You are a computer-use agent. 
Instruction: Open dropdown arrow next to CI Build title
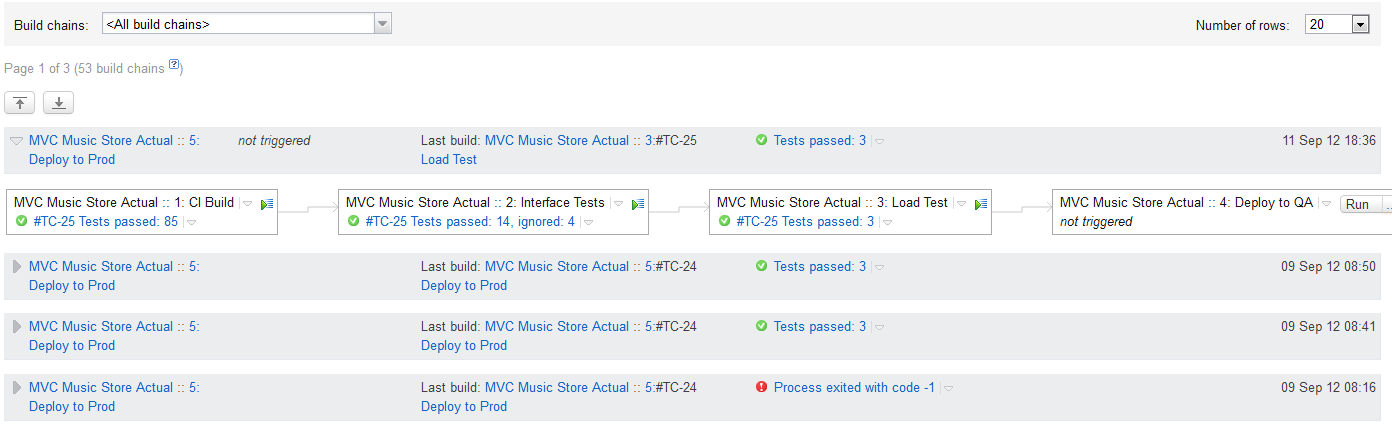247,203
